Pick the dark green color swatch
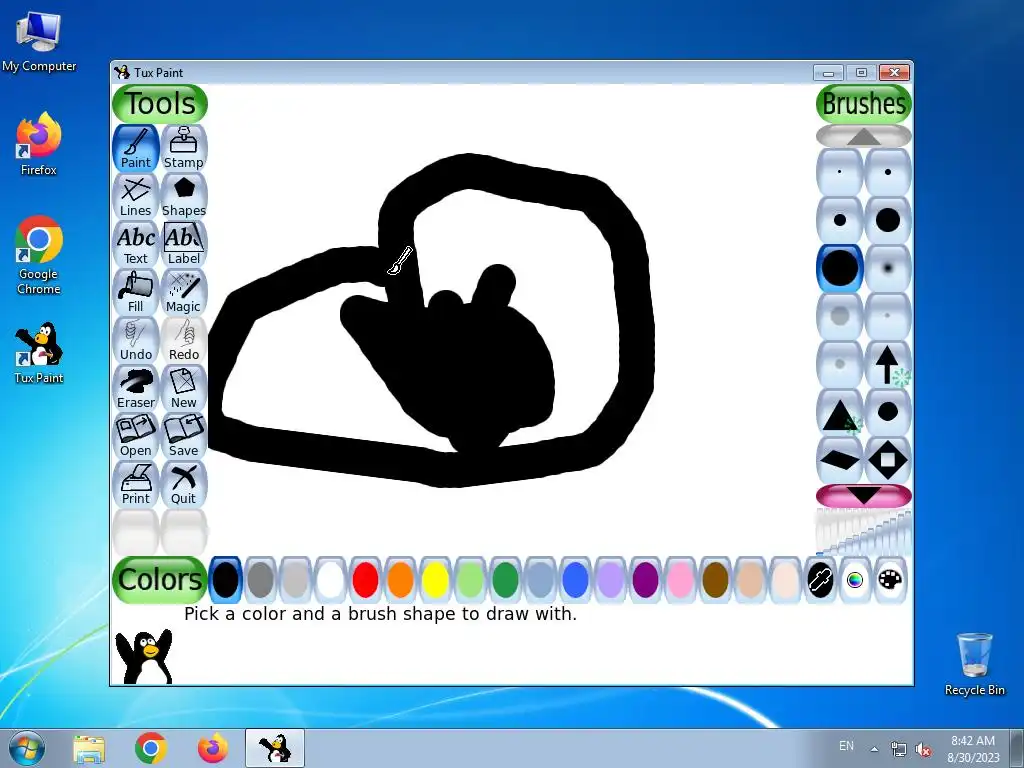This screenshot has height=768, width=1024. 505,580
